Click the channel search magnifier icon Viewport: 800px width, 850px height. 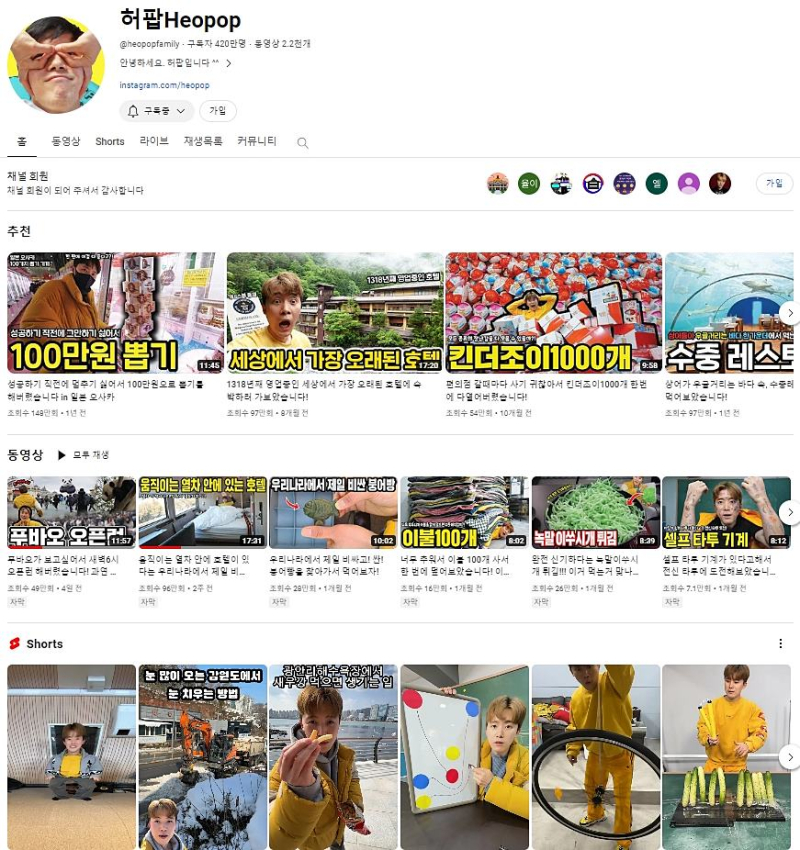[x=302, y=143]
